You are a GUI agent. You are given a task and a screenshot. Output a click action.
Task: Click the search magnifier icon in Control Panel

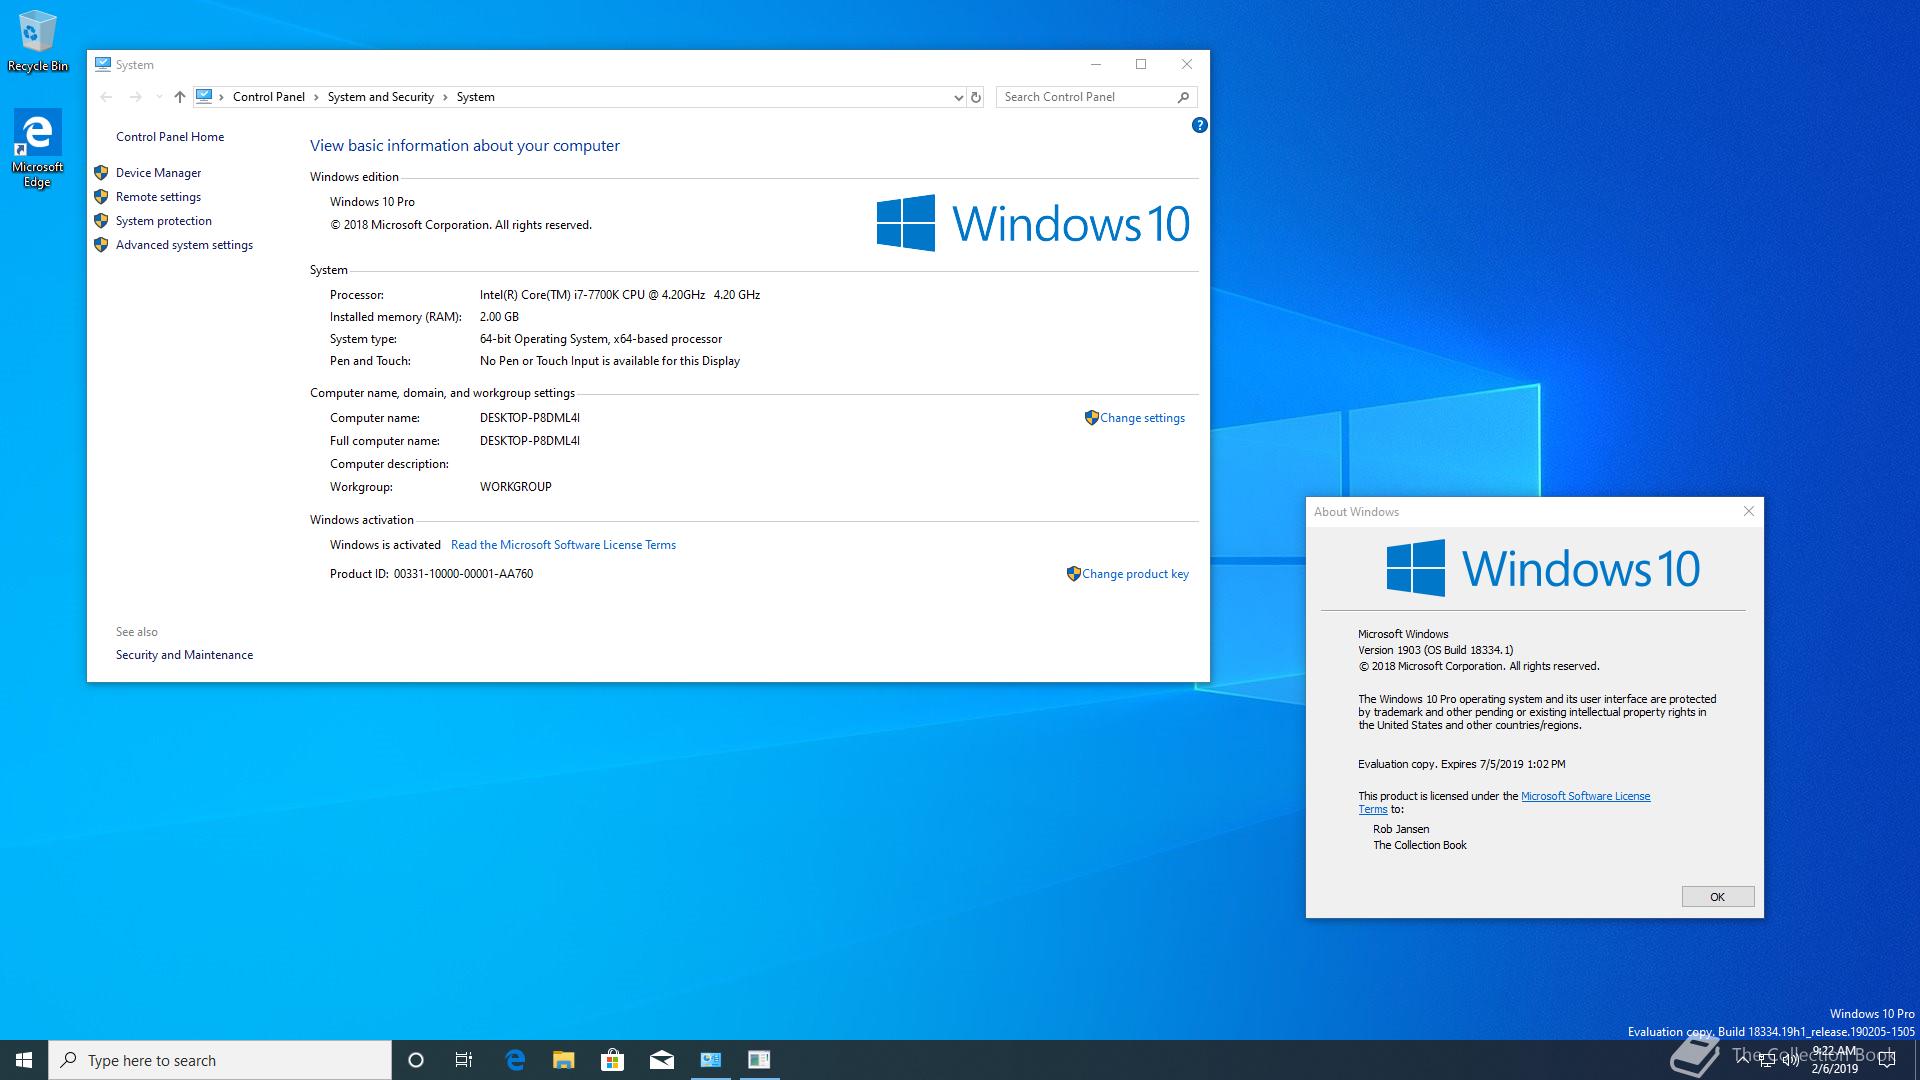coord(1184,97)
